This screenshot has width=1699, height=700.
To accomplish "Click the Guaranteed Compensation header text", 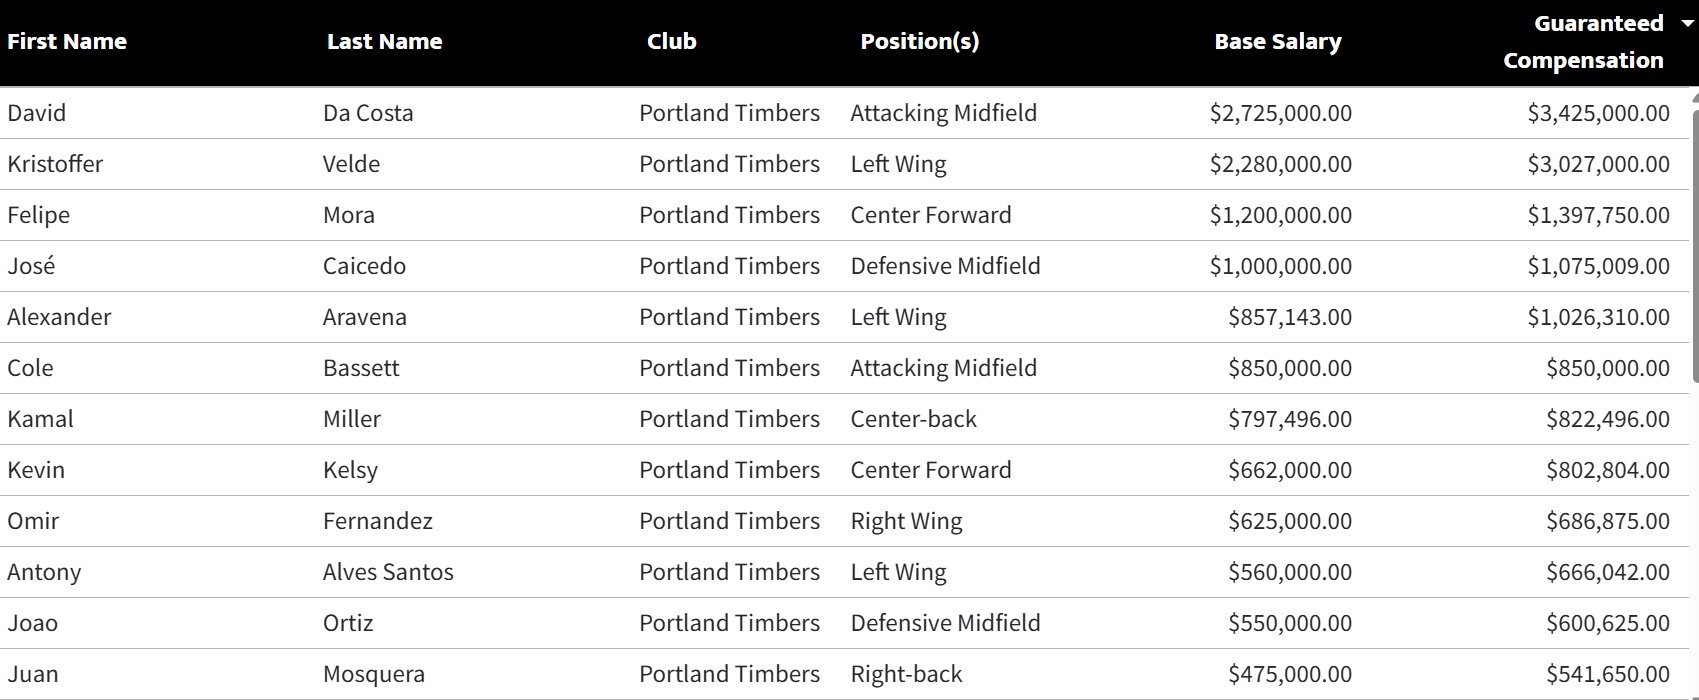I will (1584, 42).
